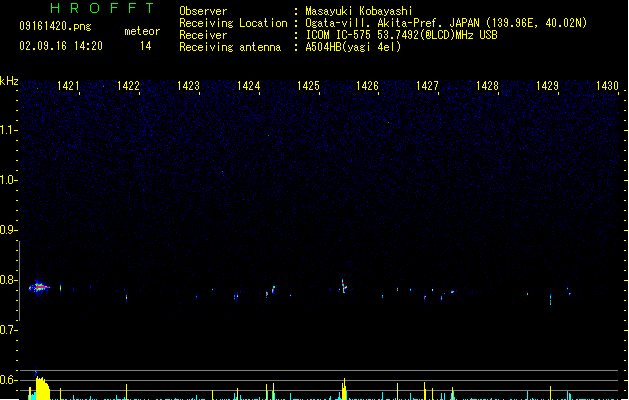
Task: Click the 1430 time axis label
Action: (x=607, y=86)
